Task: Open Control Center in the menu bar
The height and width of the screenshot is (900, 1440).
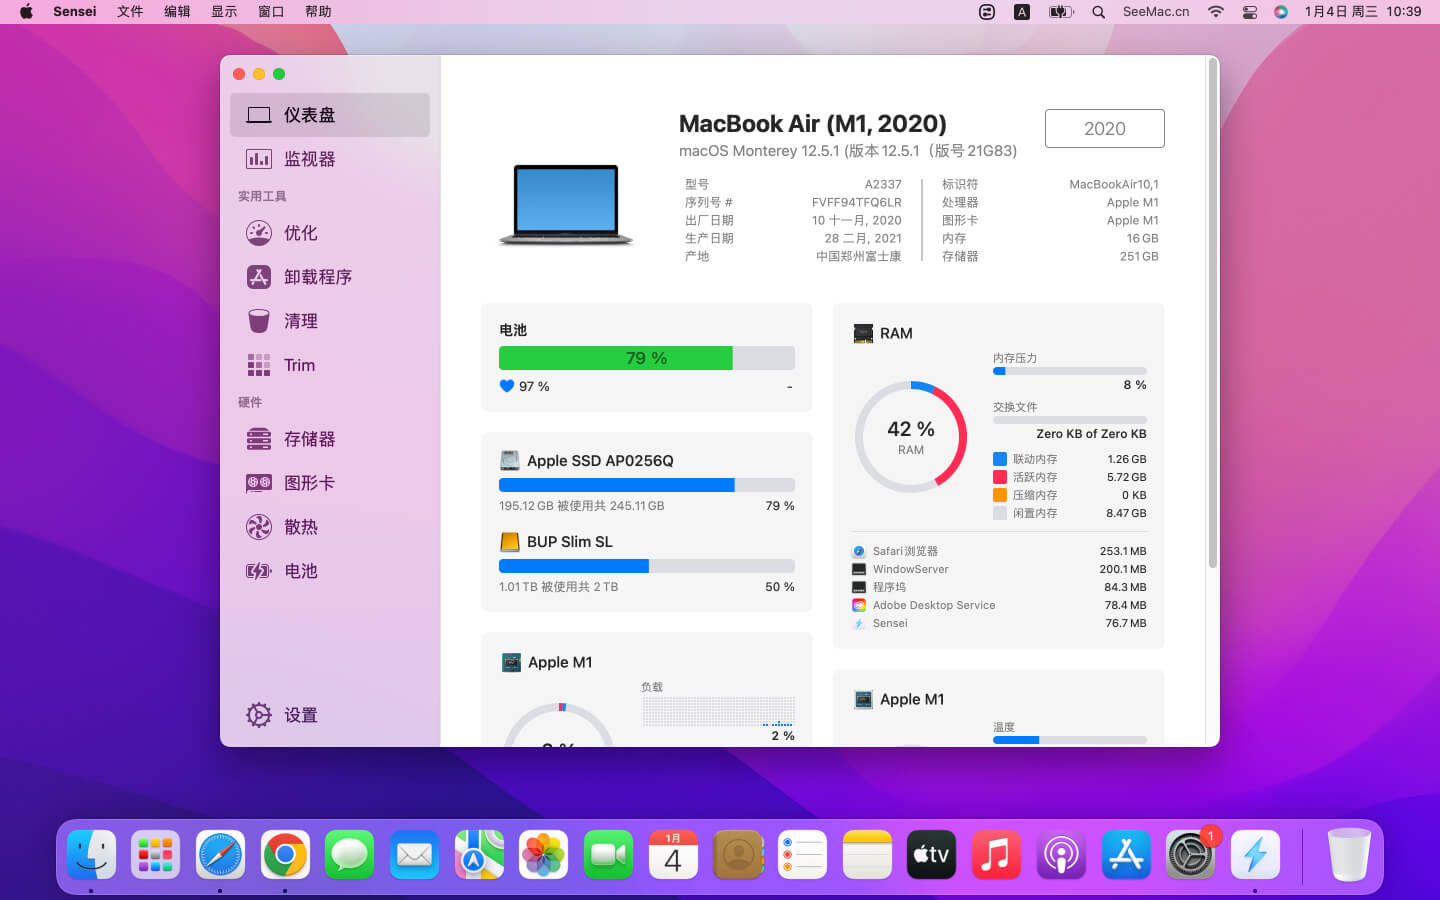Action: coord(1249,12)
